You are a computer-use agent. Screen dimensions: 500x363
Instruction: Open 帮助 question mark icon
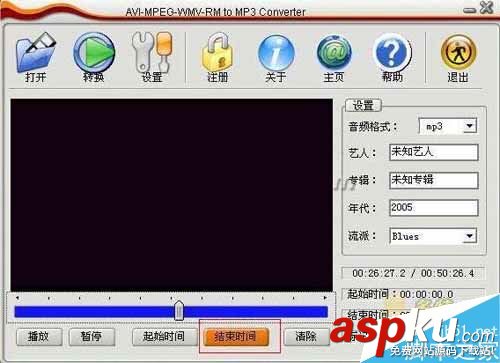tap(392, 57)
